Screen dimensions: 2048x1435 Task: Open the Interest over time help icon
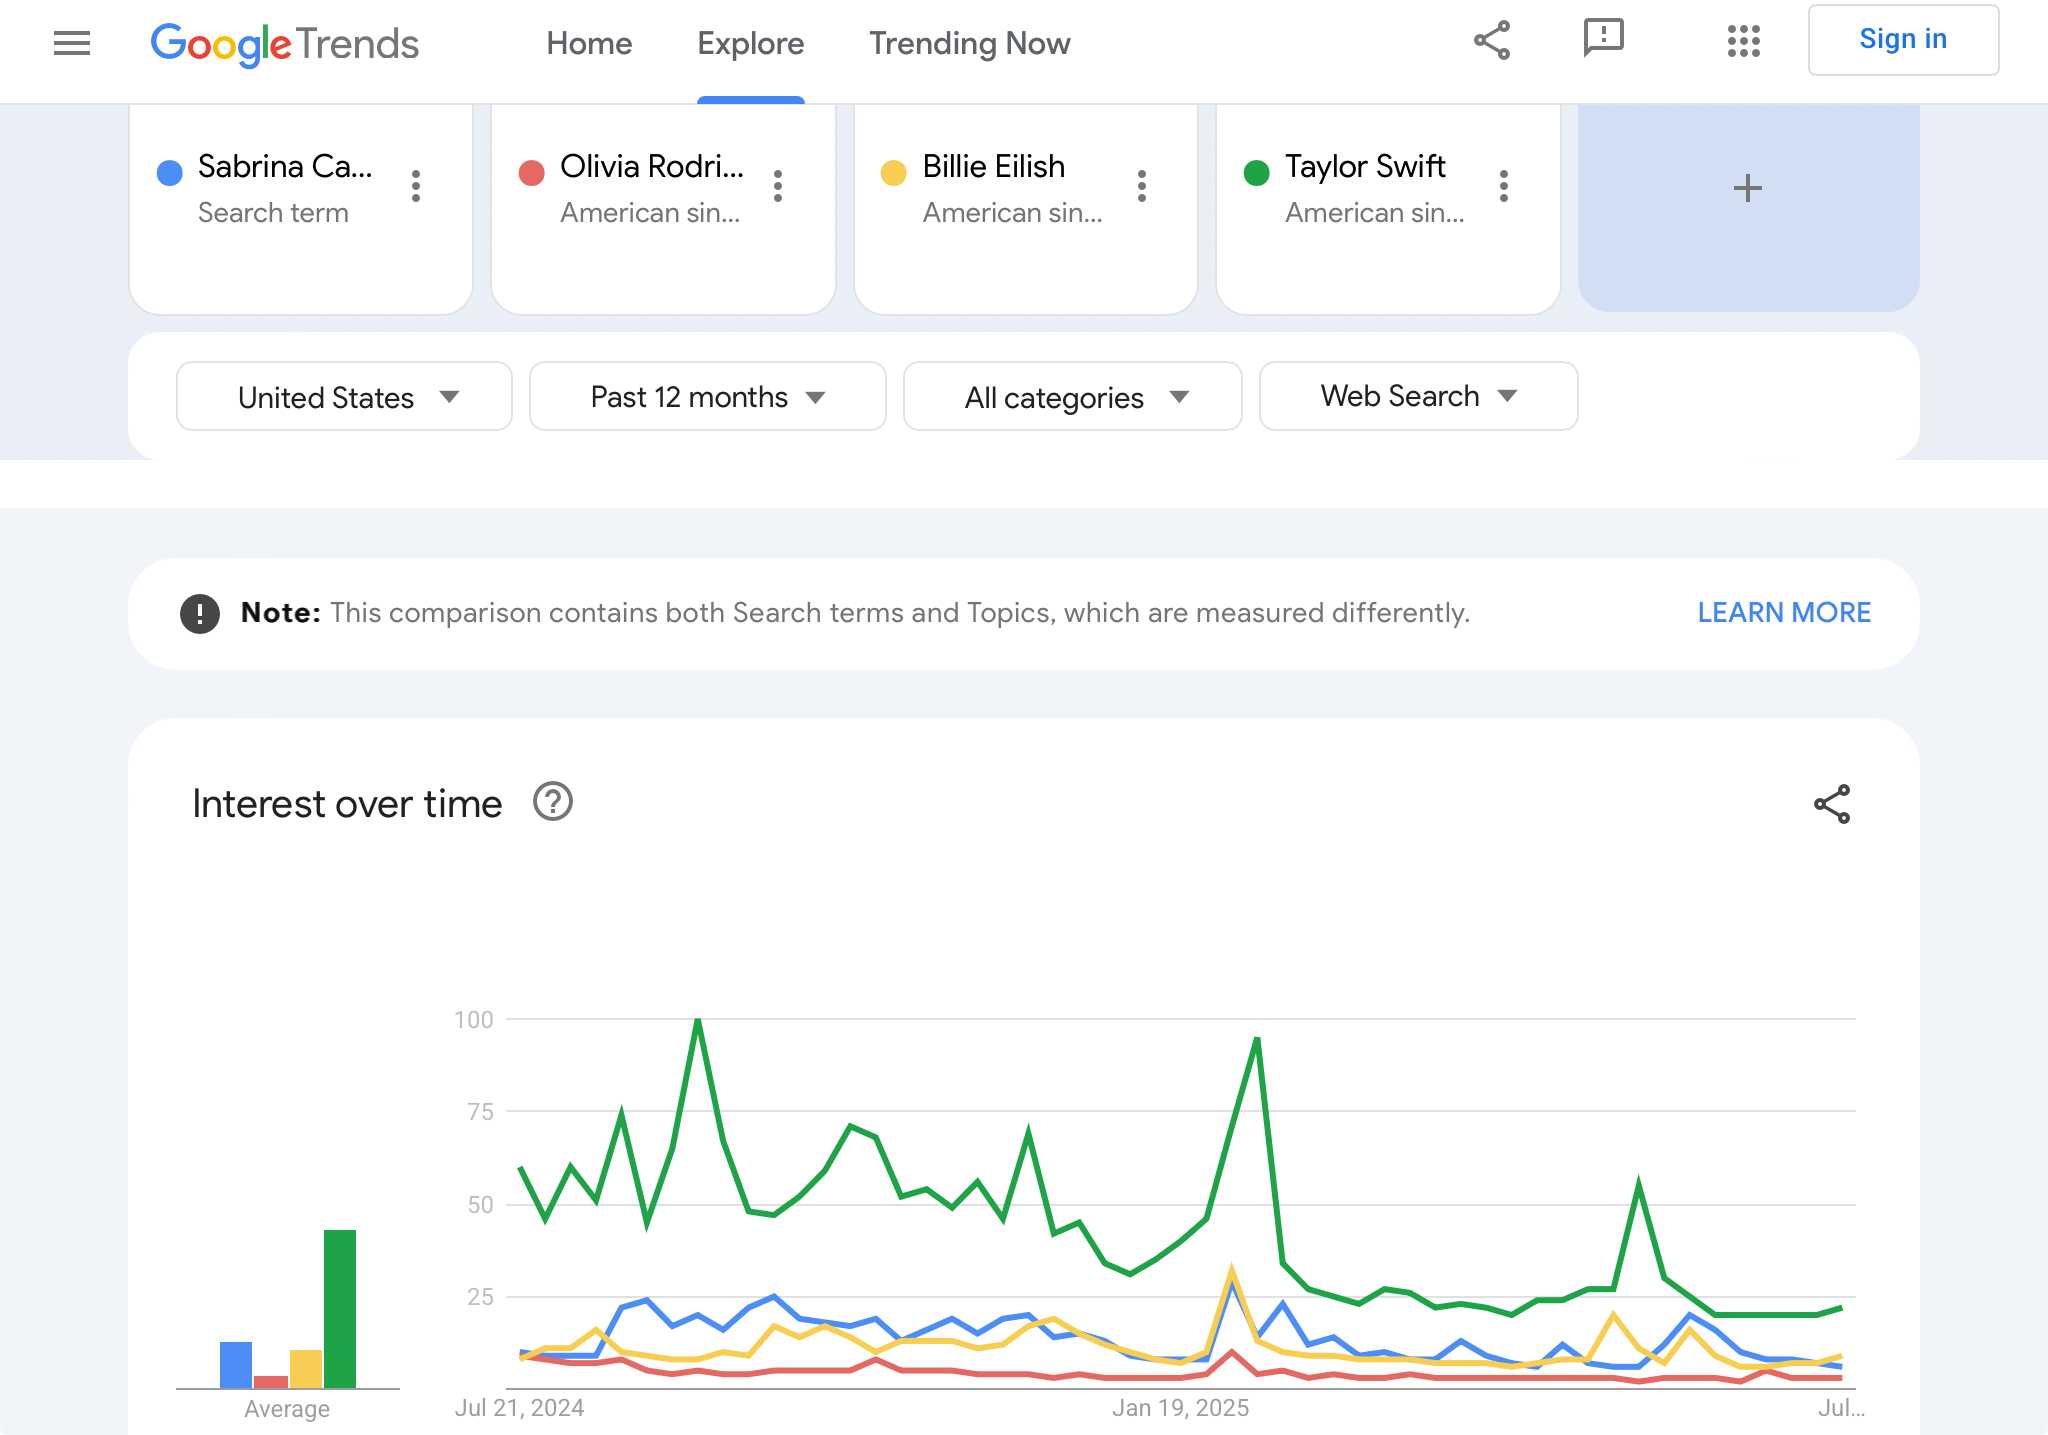[552, 802]
